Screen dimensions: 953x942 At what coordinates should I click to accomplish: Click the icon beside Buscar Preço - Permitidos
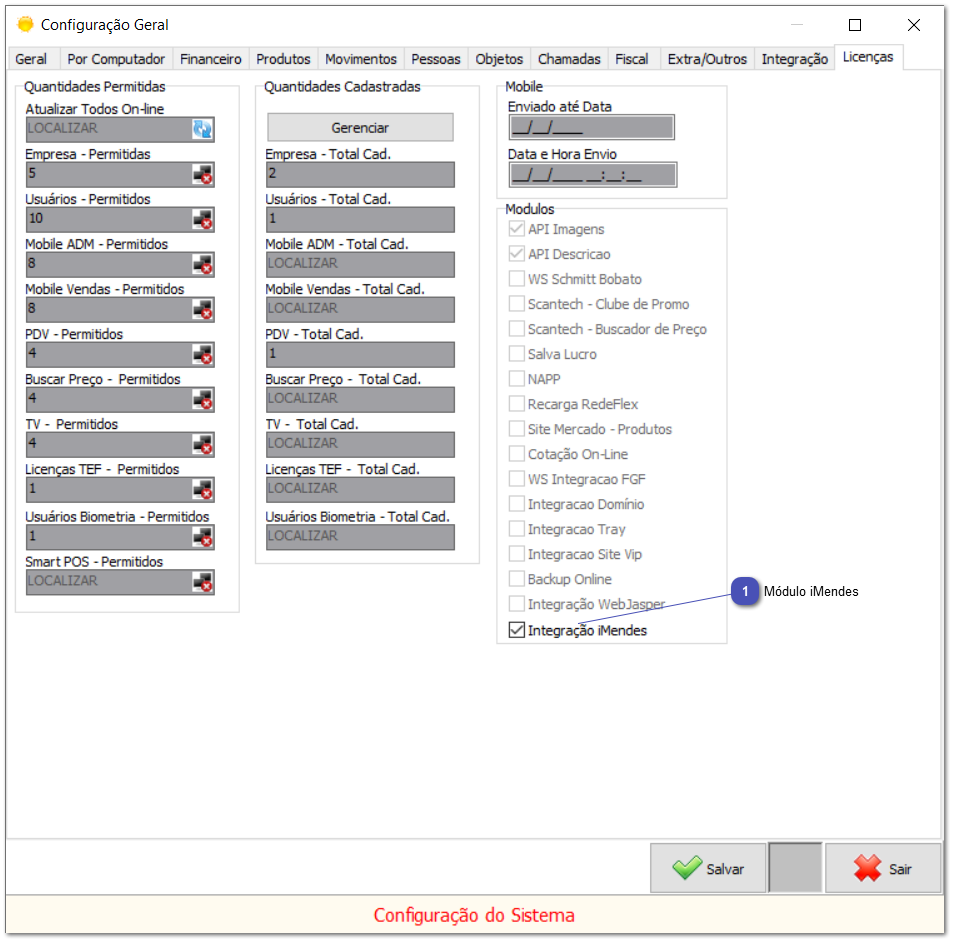tap(203, 400)
